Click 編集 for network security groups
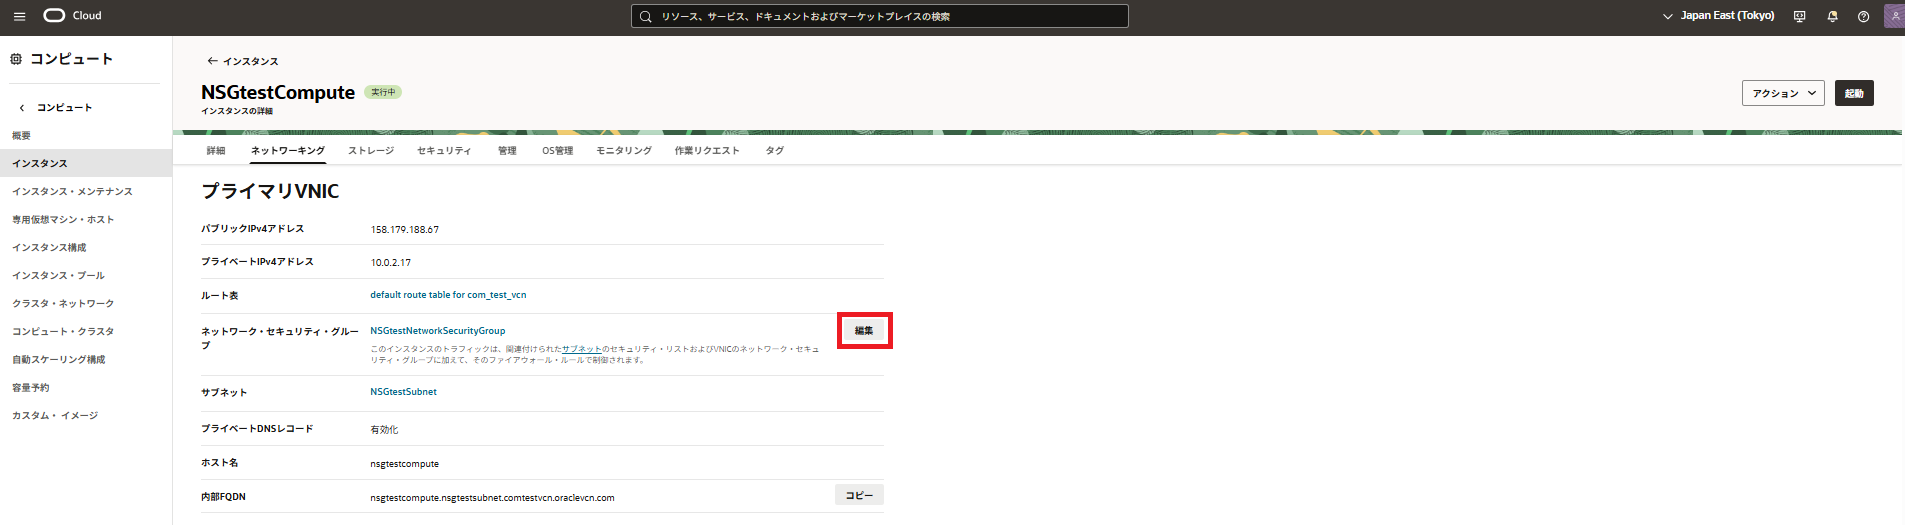 864,331
